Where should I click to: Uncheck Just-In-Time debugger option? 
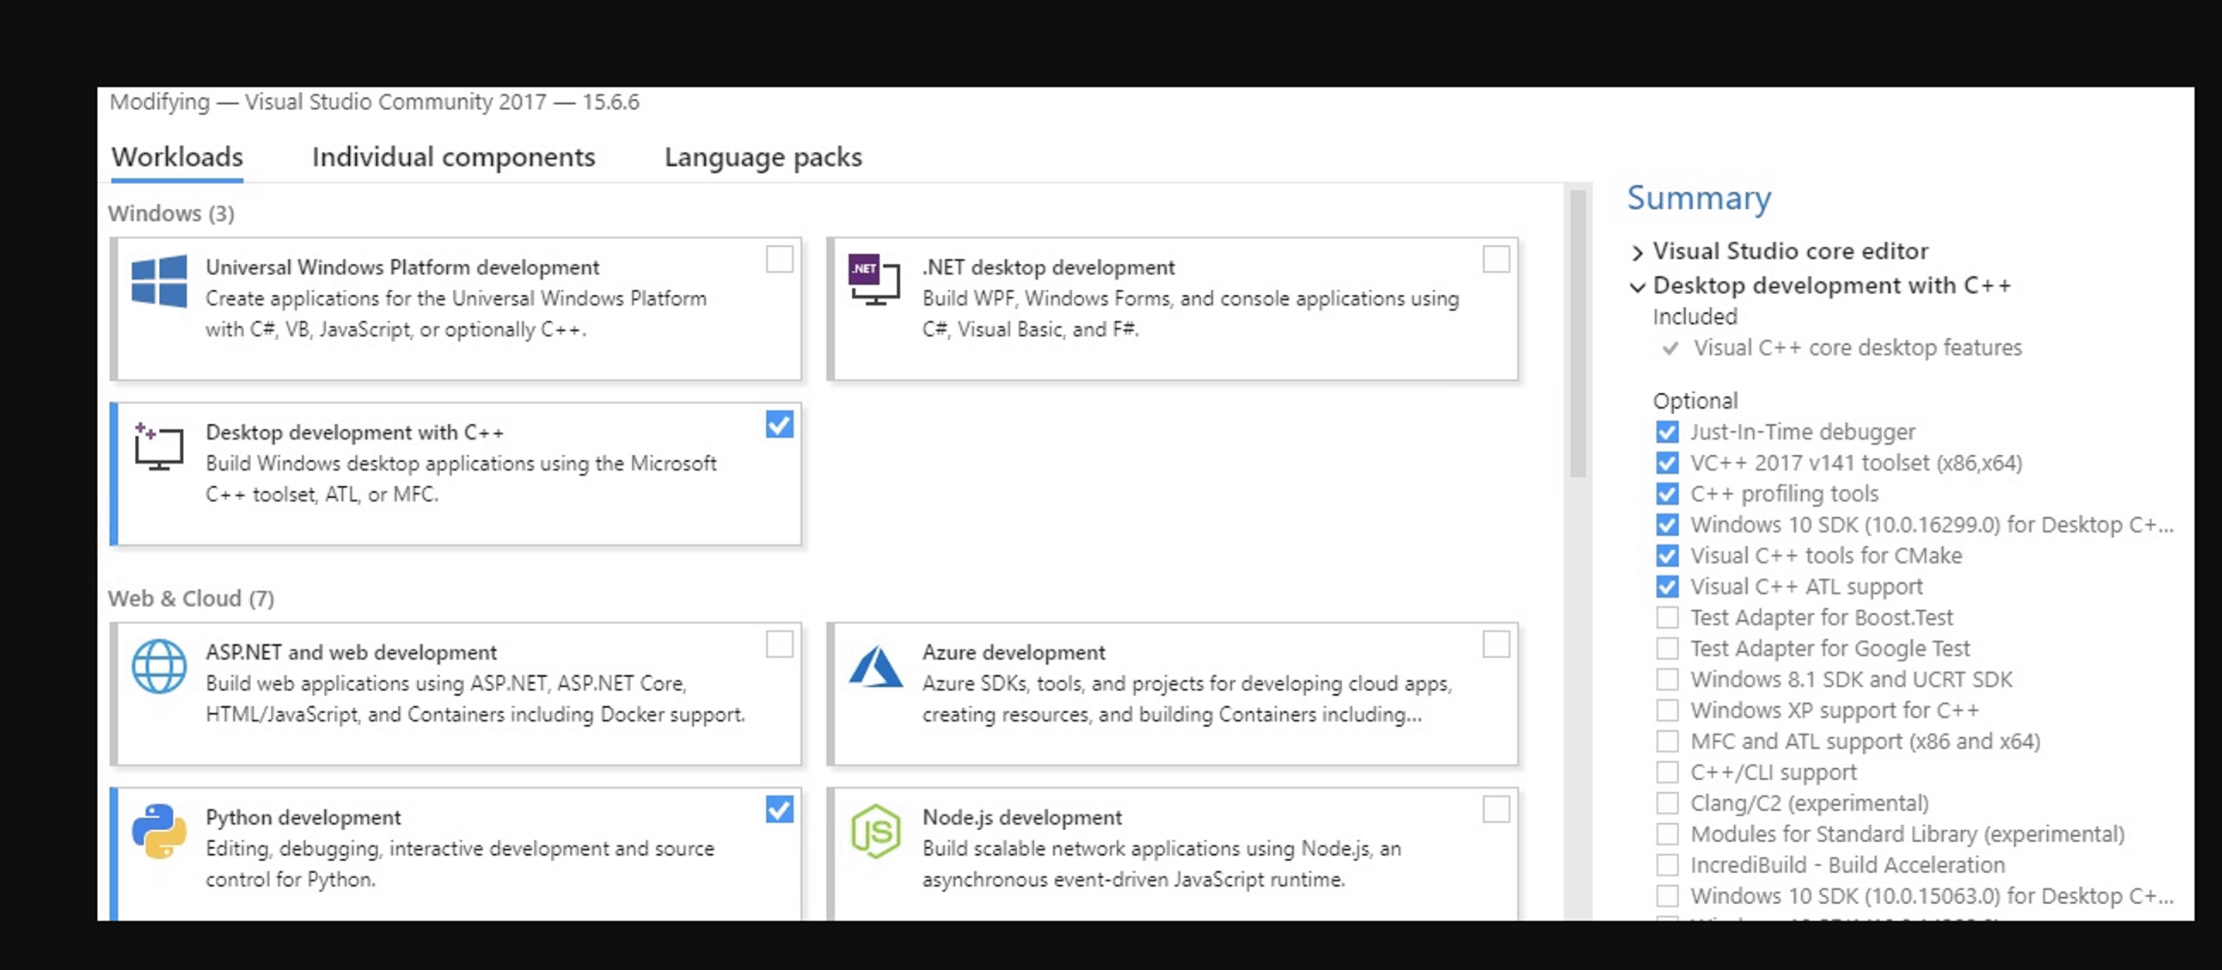click(1667, 432)
